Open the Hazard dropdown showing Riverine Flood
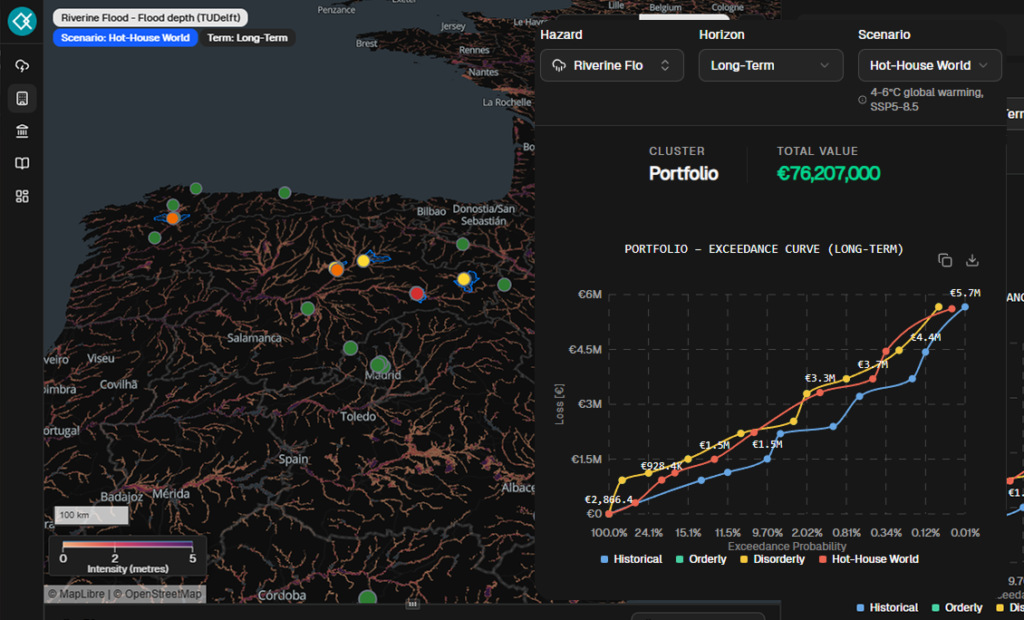 pyautogui.click(x=613, y=65)
